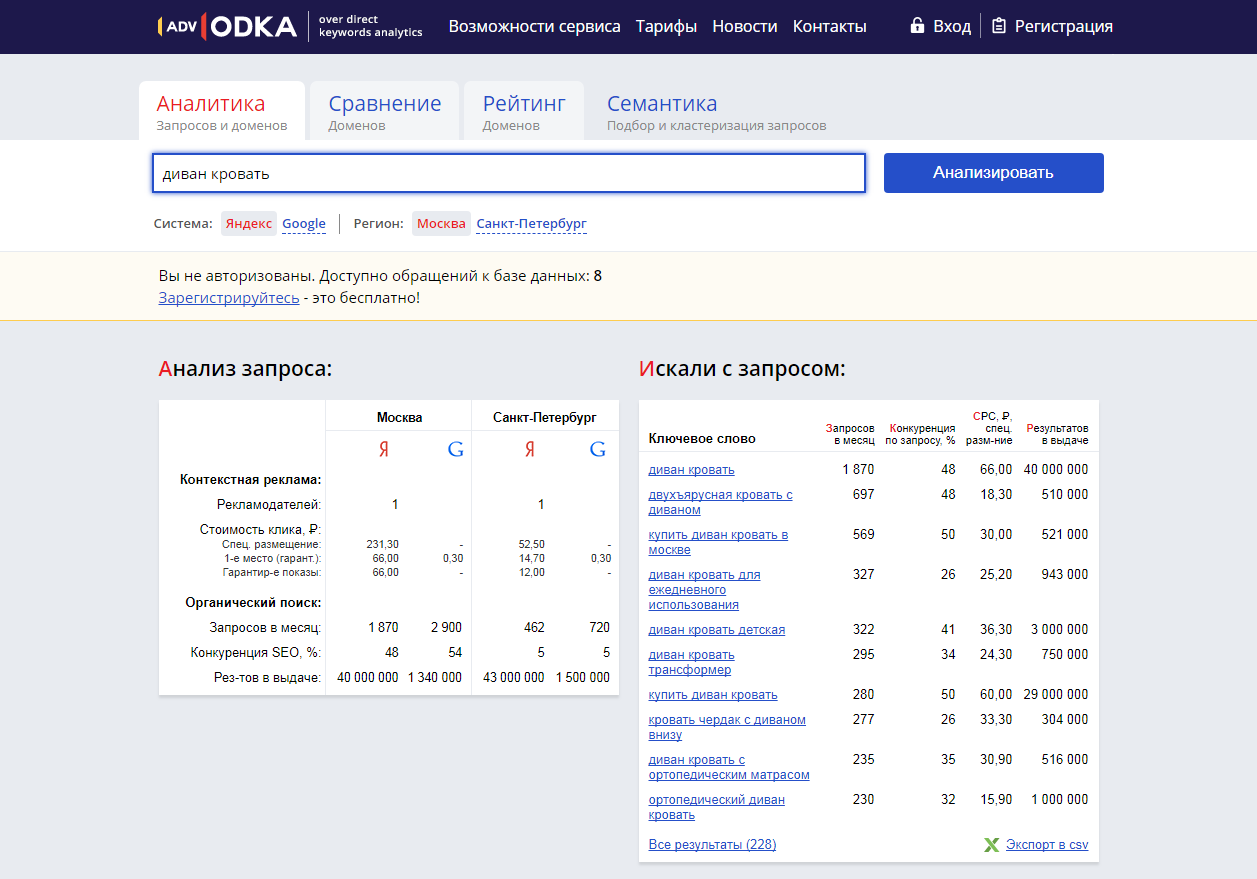Select the Санкт-Петербург region
Viewport: 1257px width, 879px height.
coord(531,223)
